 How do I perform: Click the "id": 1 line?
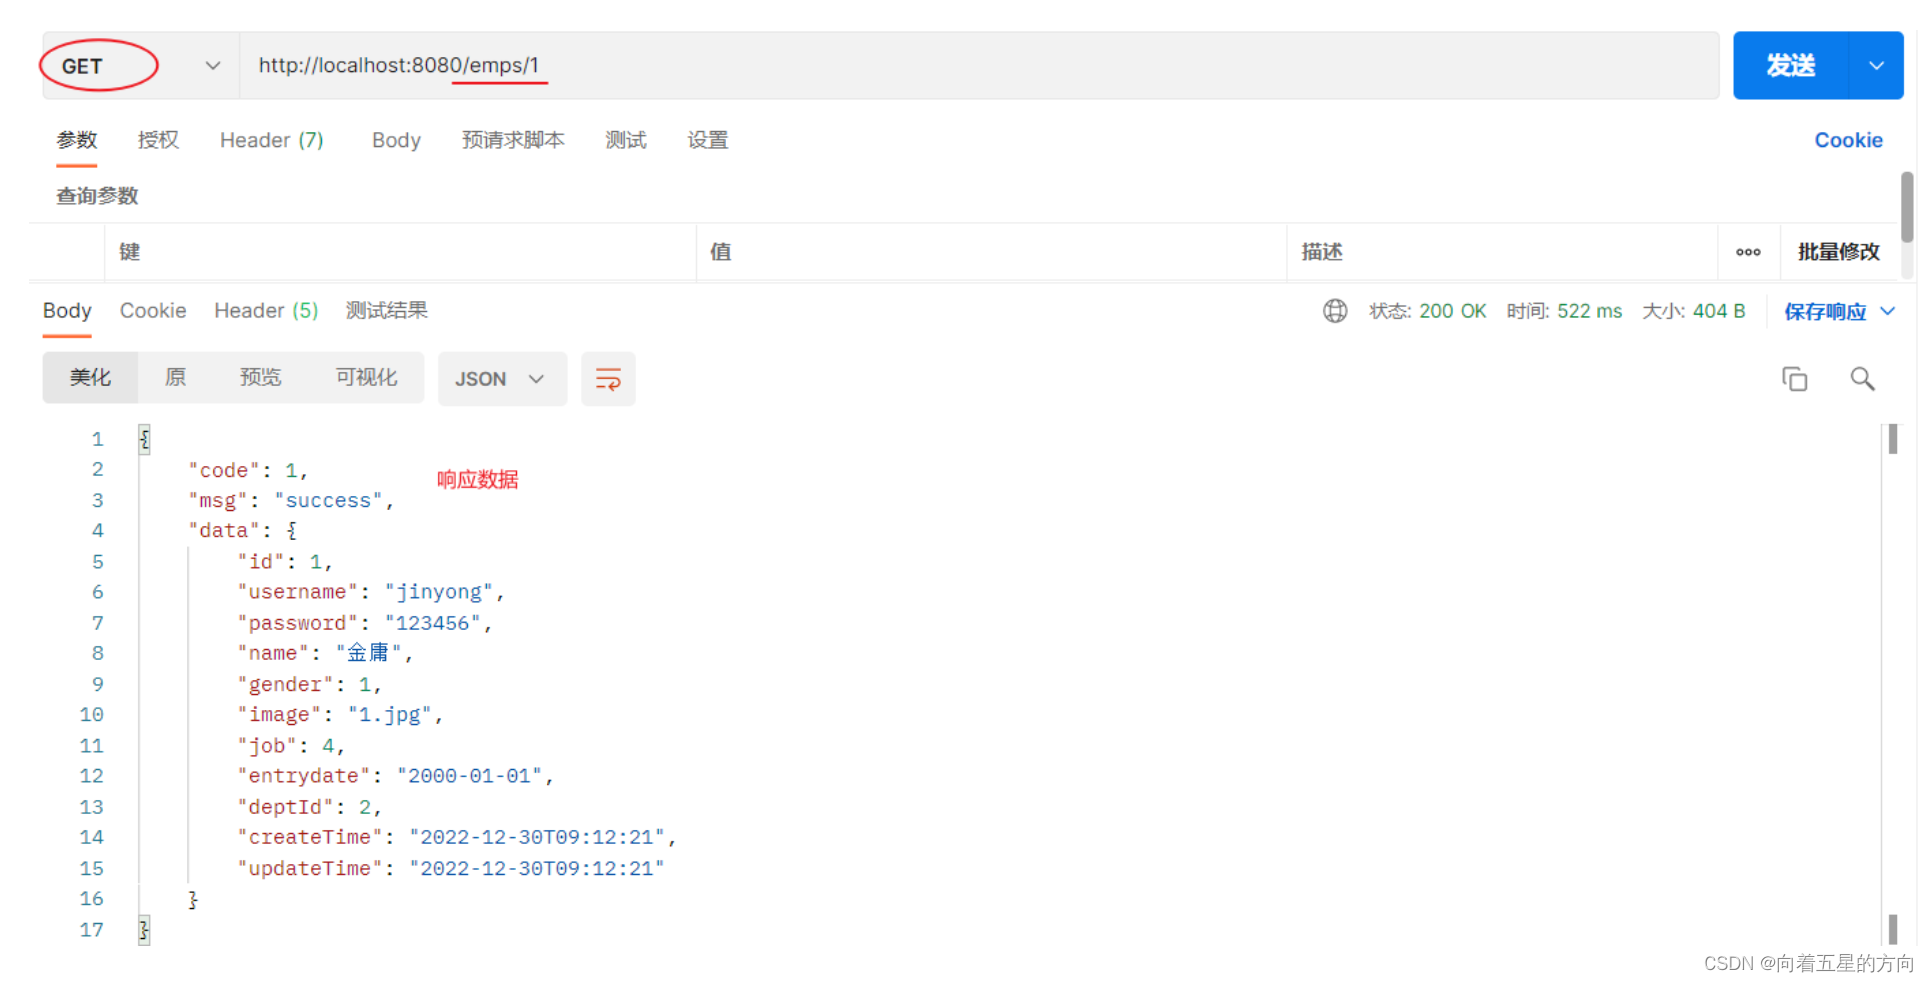285,562
